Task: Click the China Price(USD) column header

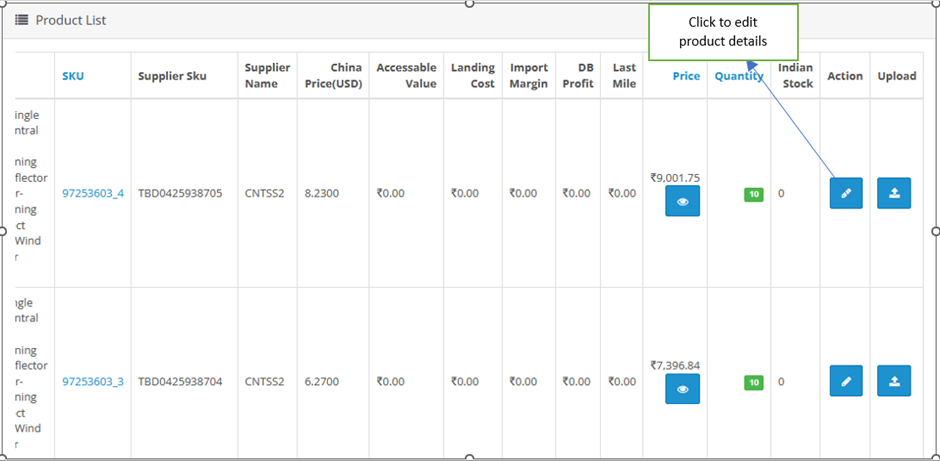Action: [x=334, y=76]
